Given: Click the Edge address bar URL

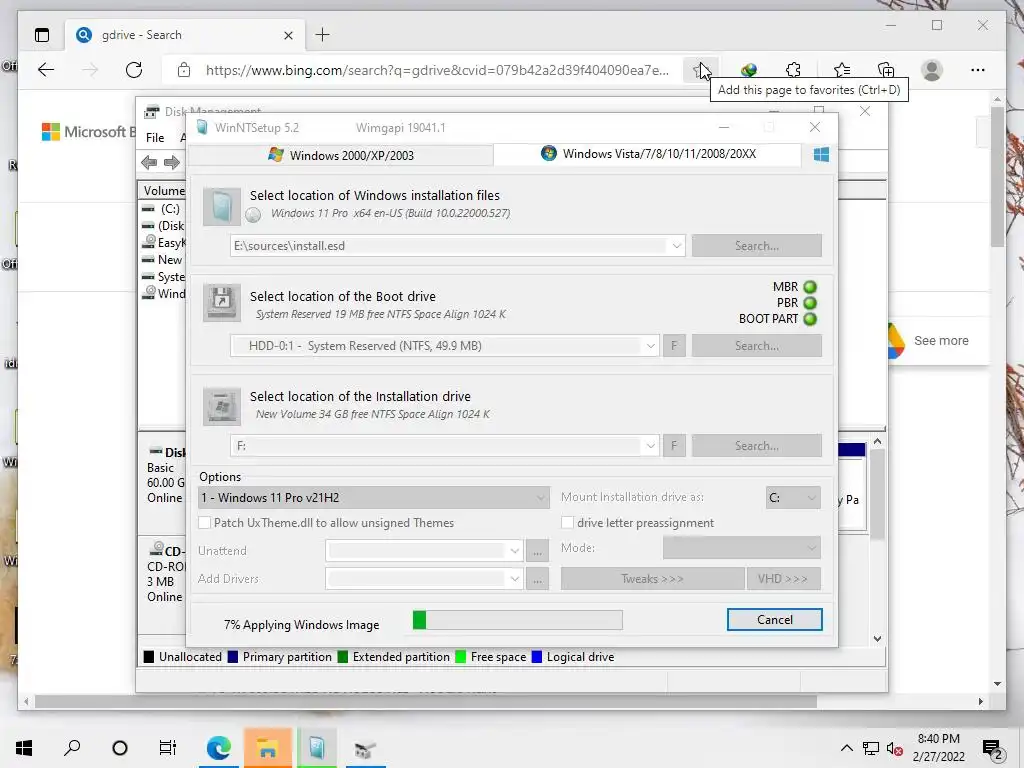Looking at the screenshot, I should coord(437,70).
